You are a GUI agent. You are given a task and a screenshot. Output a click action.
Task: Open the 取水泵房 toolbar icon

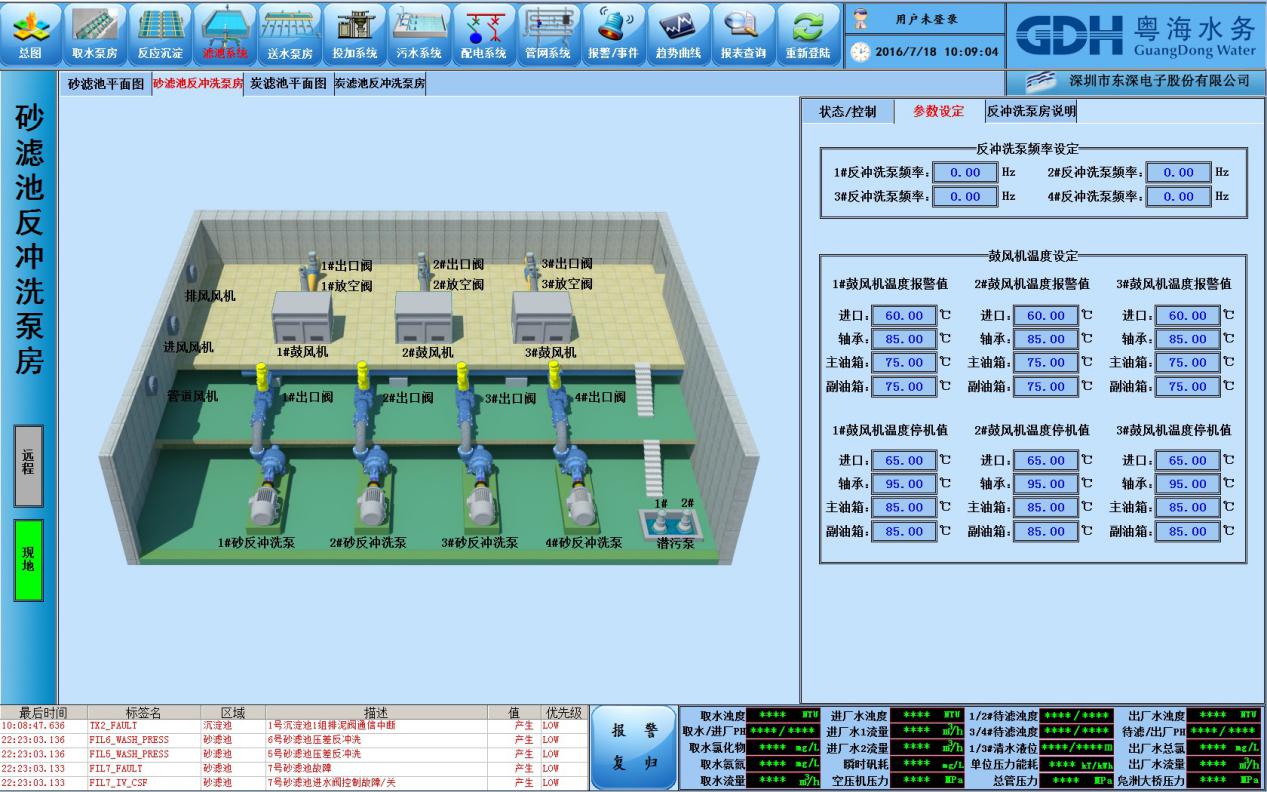coord(95,33)
